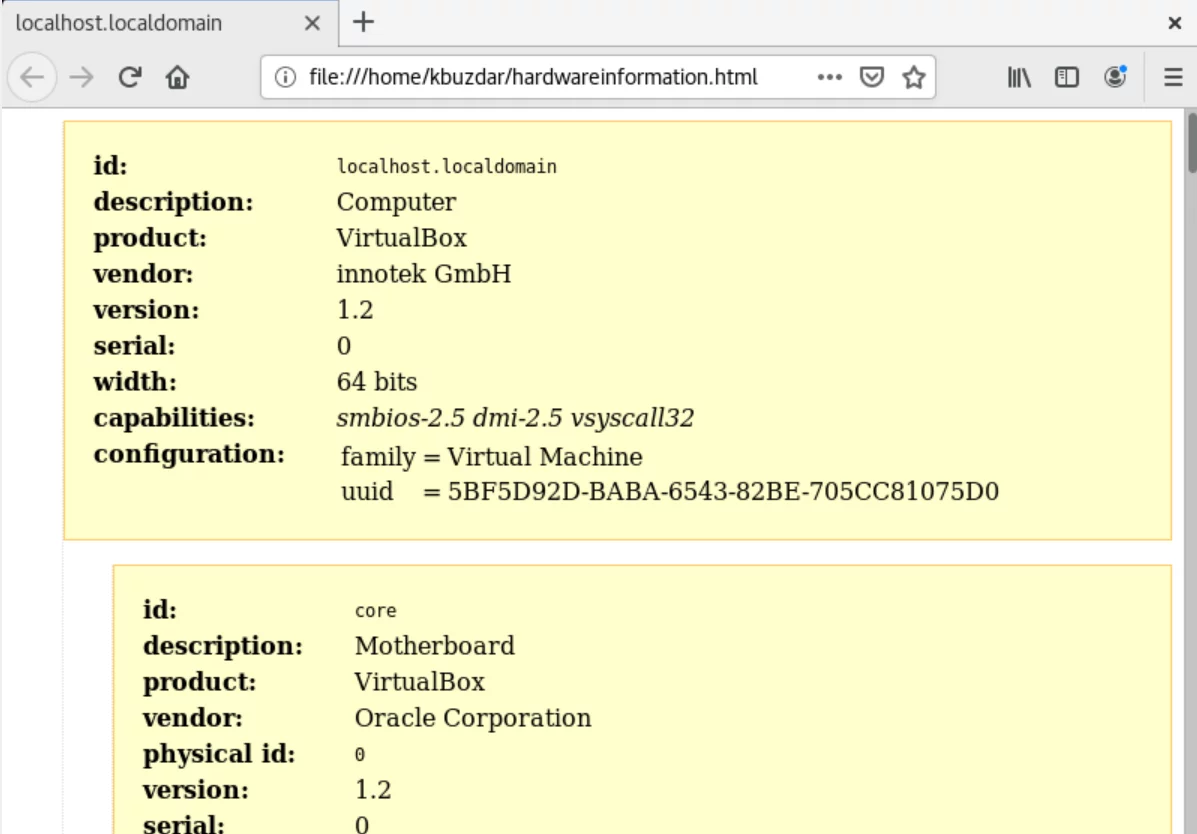1197x834 pixels.
Task: Bookmark this page with the star
Action: pyautogui.click(x=914, y=77)
